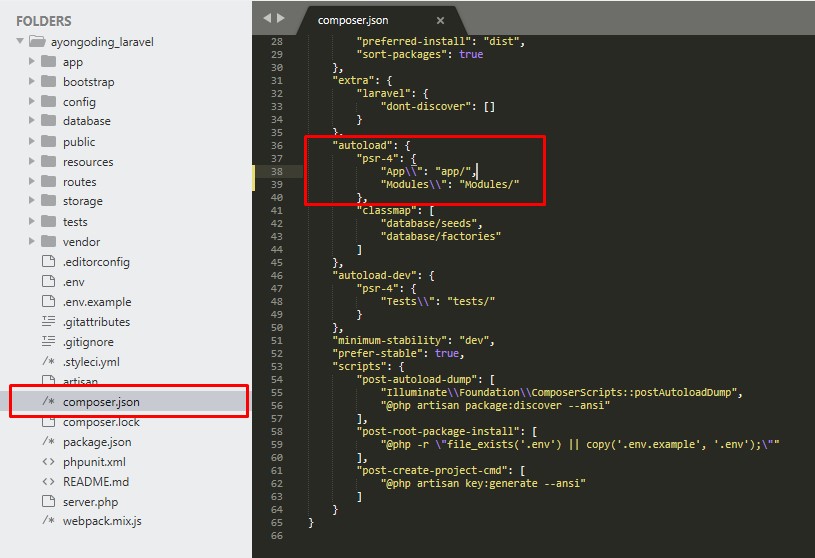The height and width of the screenshot is (558, 815).
Task: Open README.md in the sidebar
Action: [96, 482]
